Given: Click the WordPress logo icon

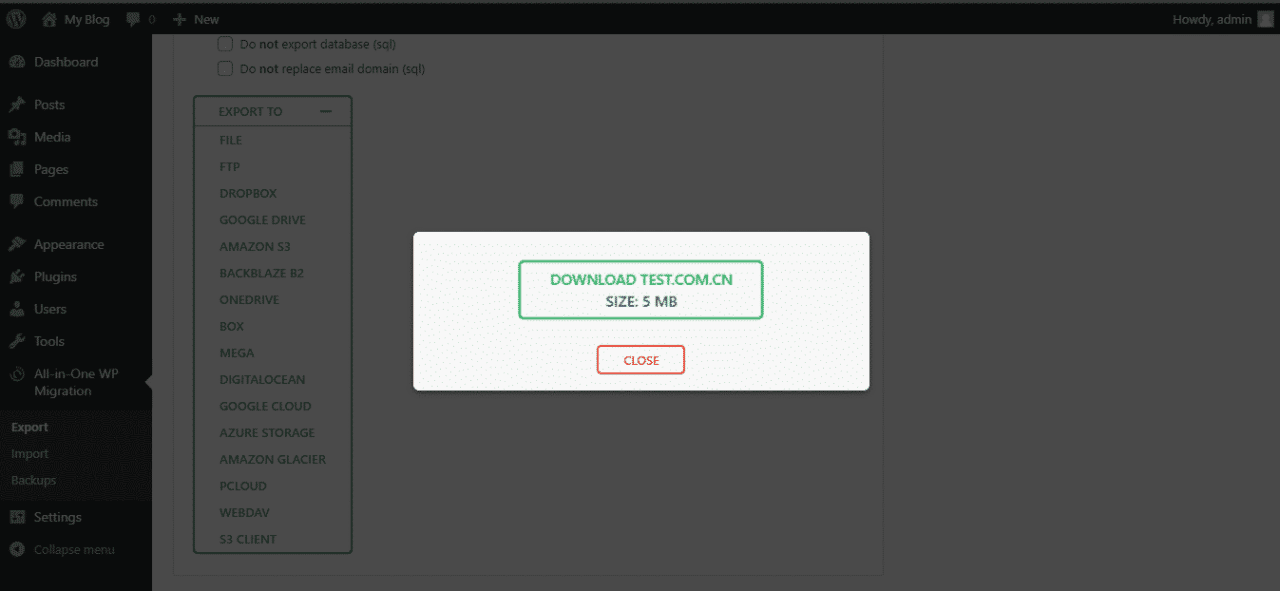Looking at the screenshot, I should [x=16, y=19].
